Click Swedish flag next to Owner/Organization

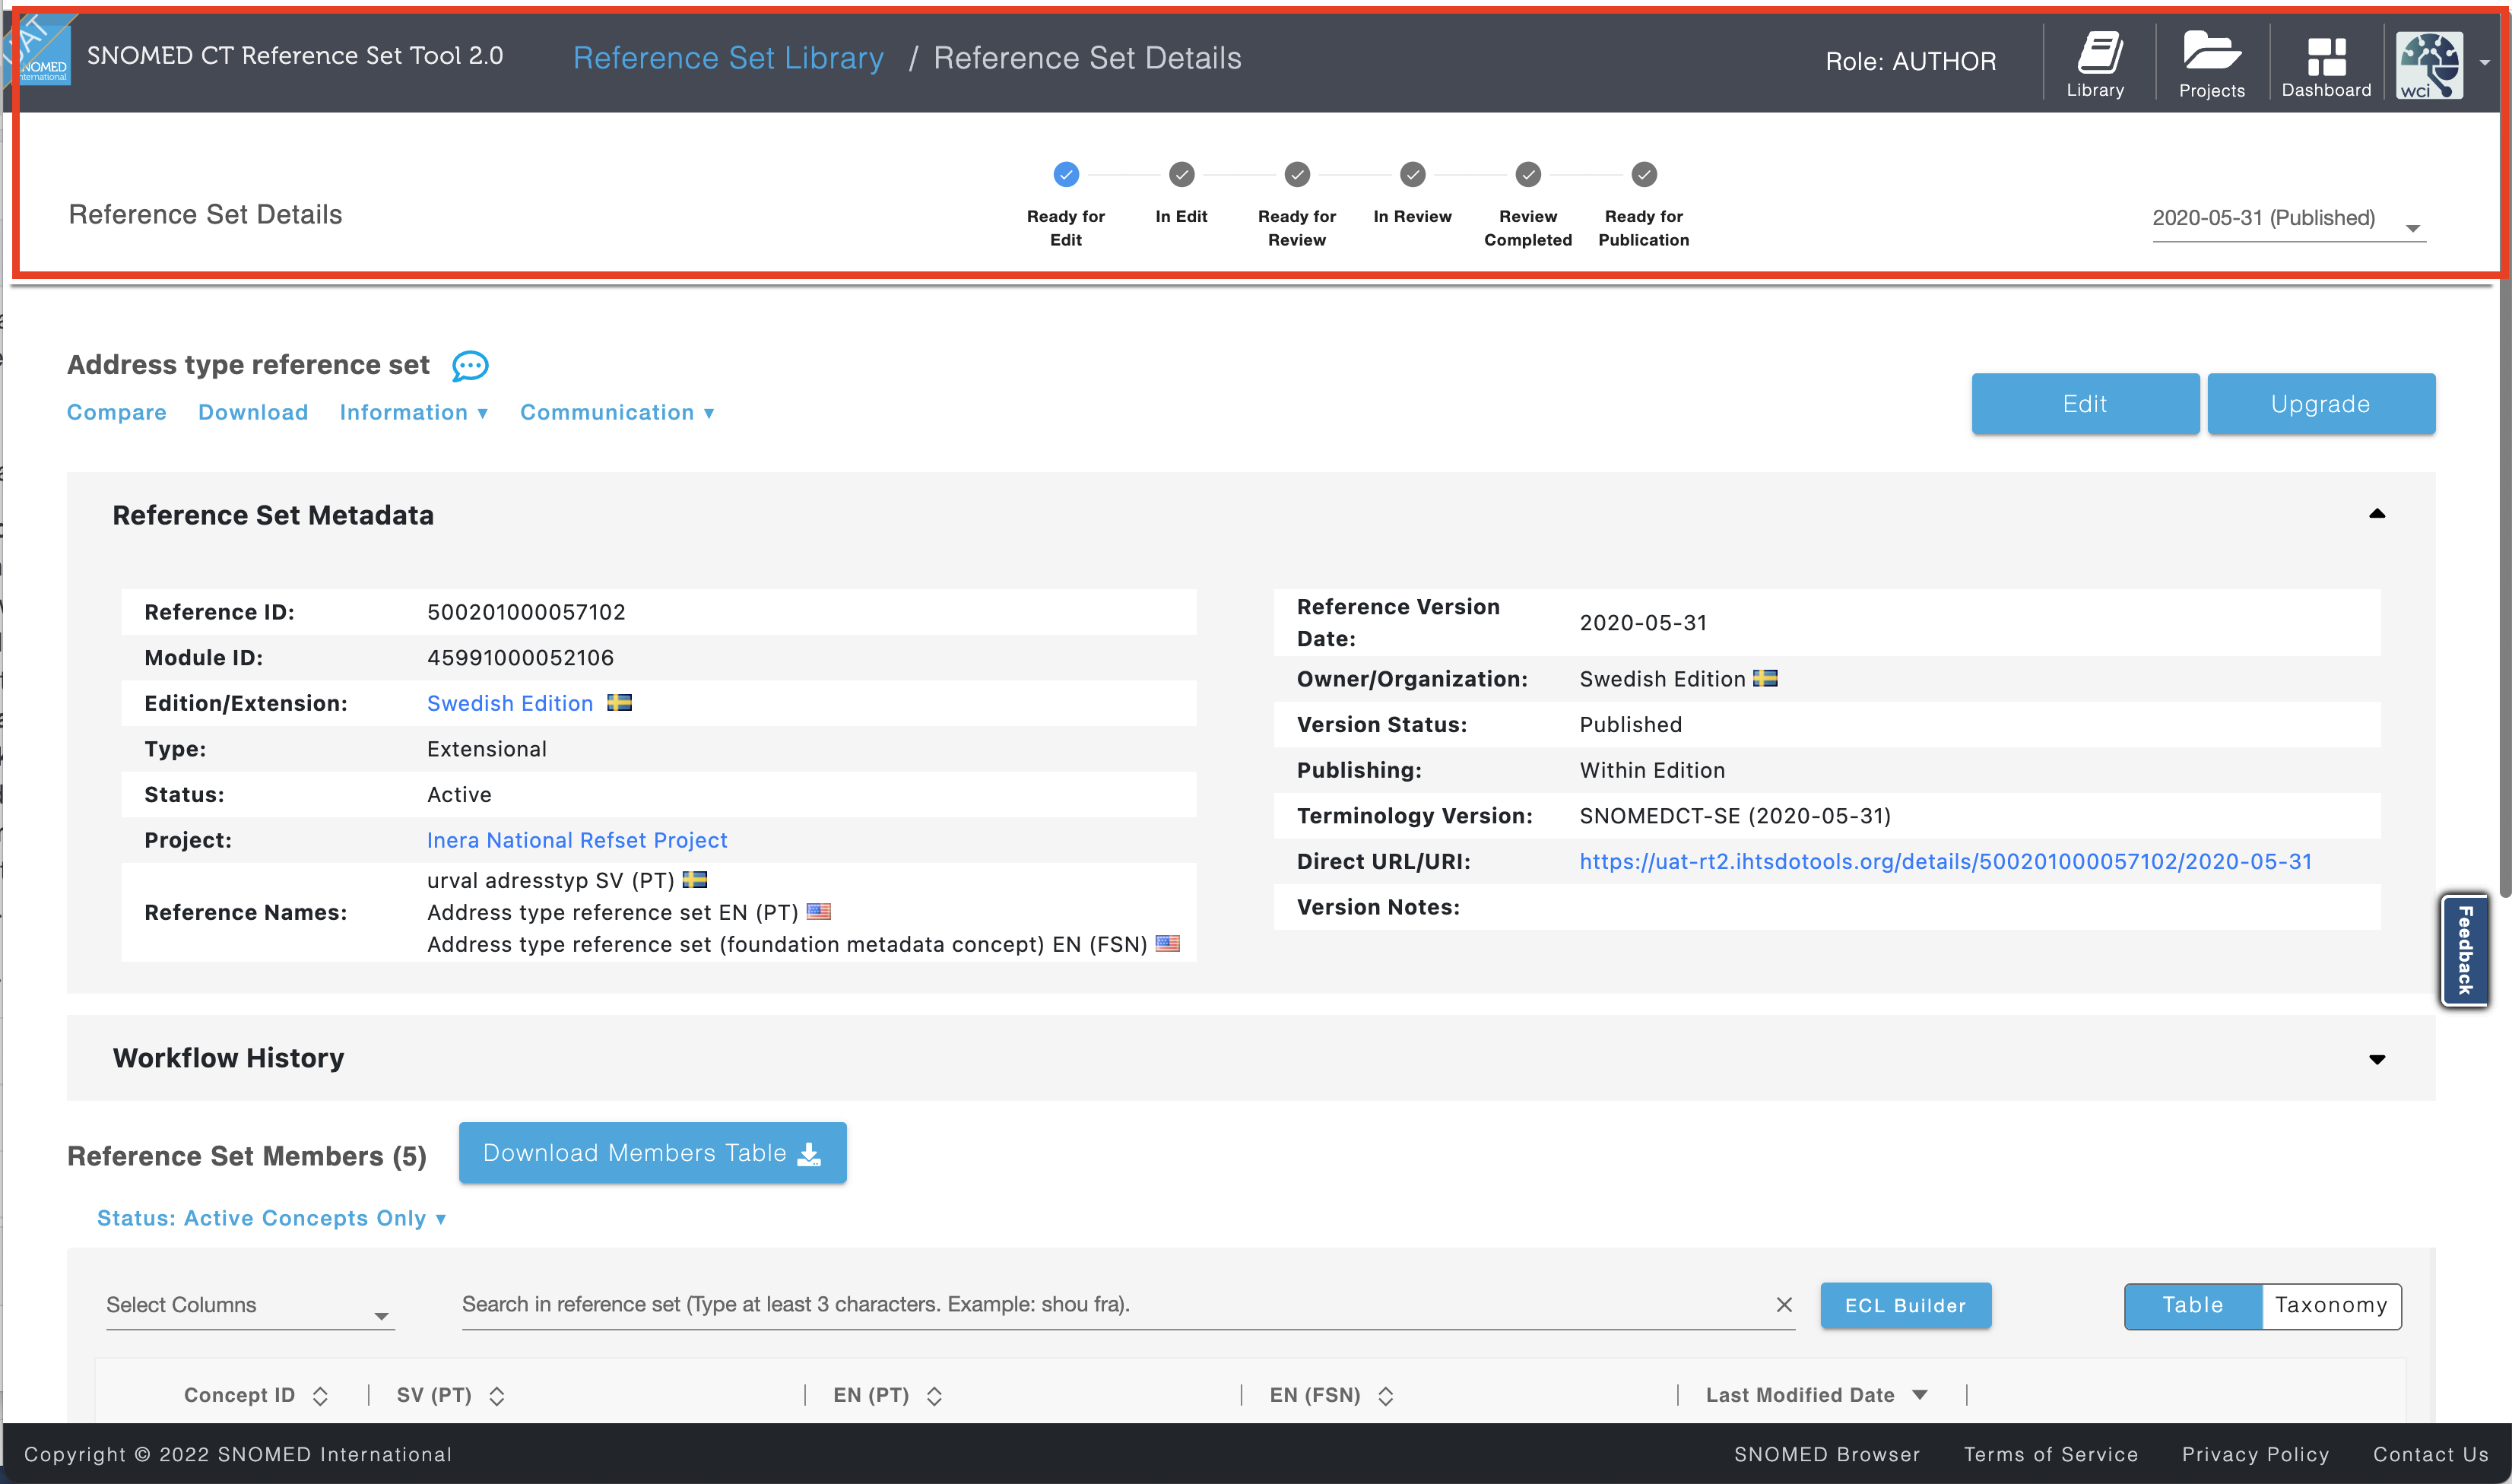1765,679
